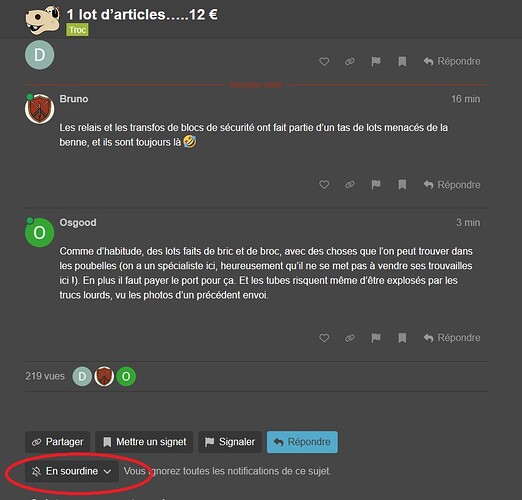Flag Bruno's post with flag icon
Image resolution: width=522 pixels, height=500 pixels.
tap(376, 185)
